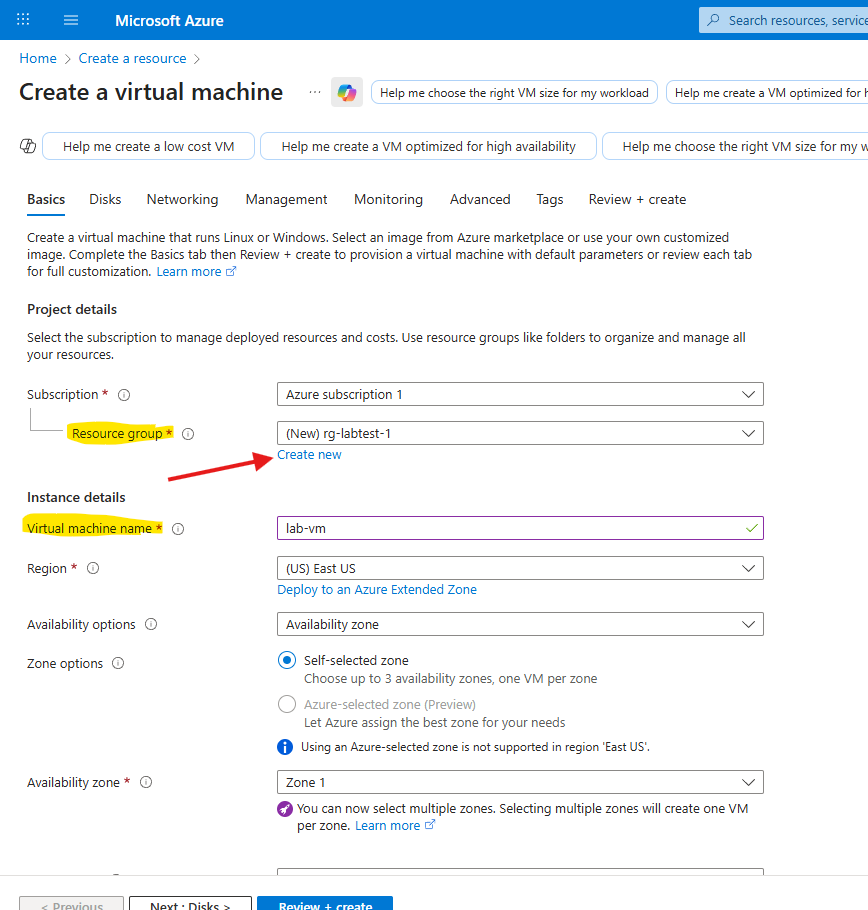The height and width of the screenshot is (910, 868).
Task: Switch to the Monitoring tab
Action: tap(388, 200)
